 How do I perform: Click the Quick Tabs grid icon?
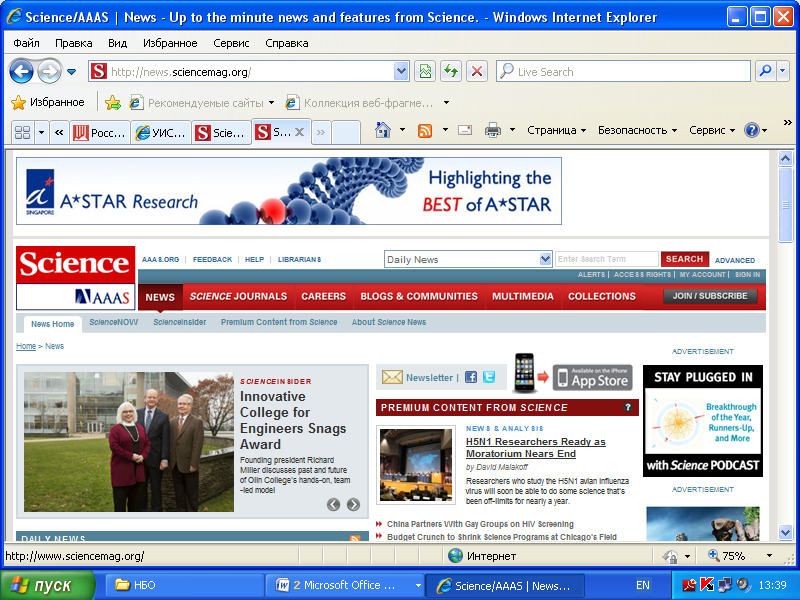[x=22, y=133]
